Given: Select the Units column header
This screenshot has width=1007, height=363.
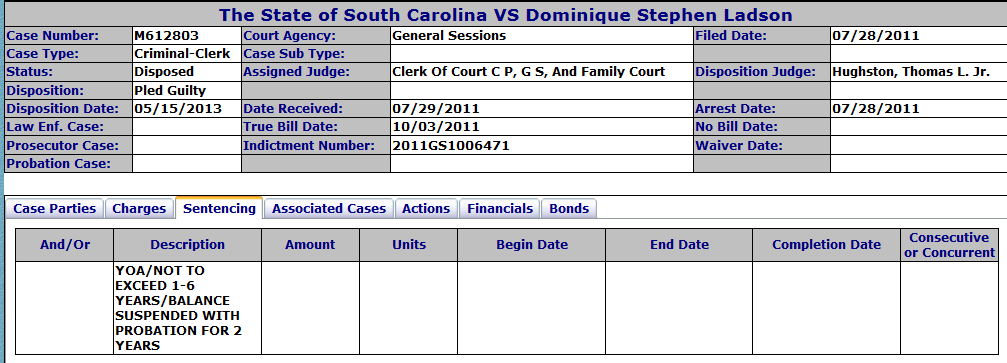Looking at the screenshot, I should click(408, 245).
